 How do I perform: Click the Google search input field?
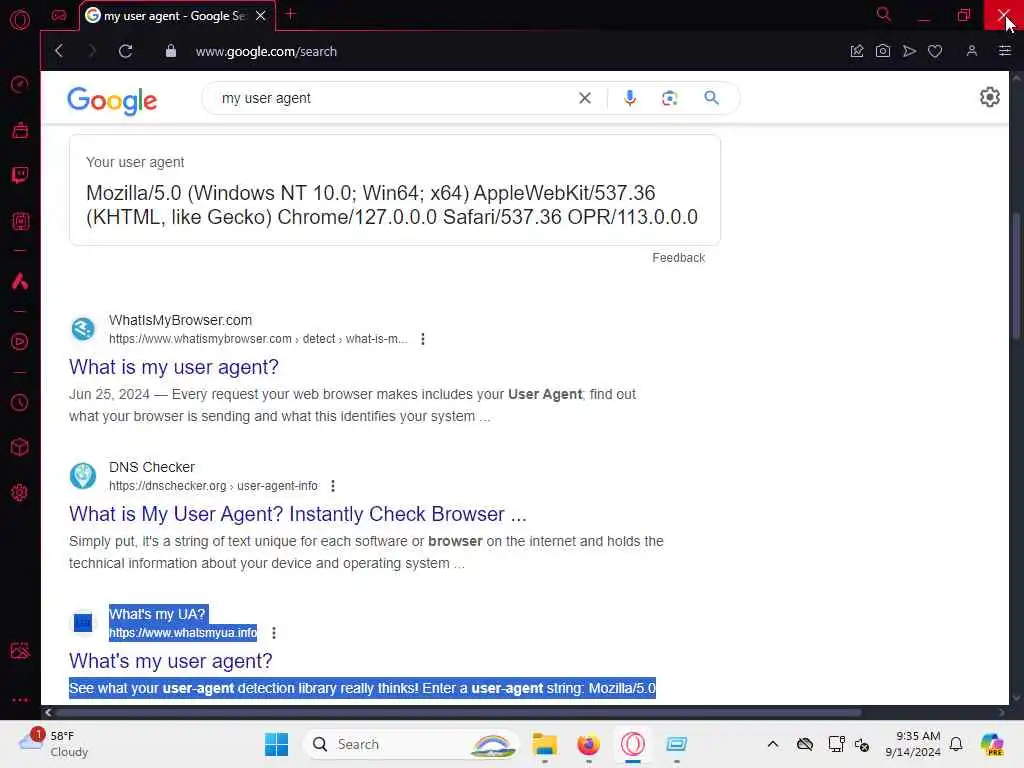point(395,98)
